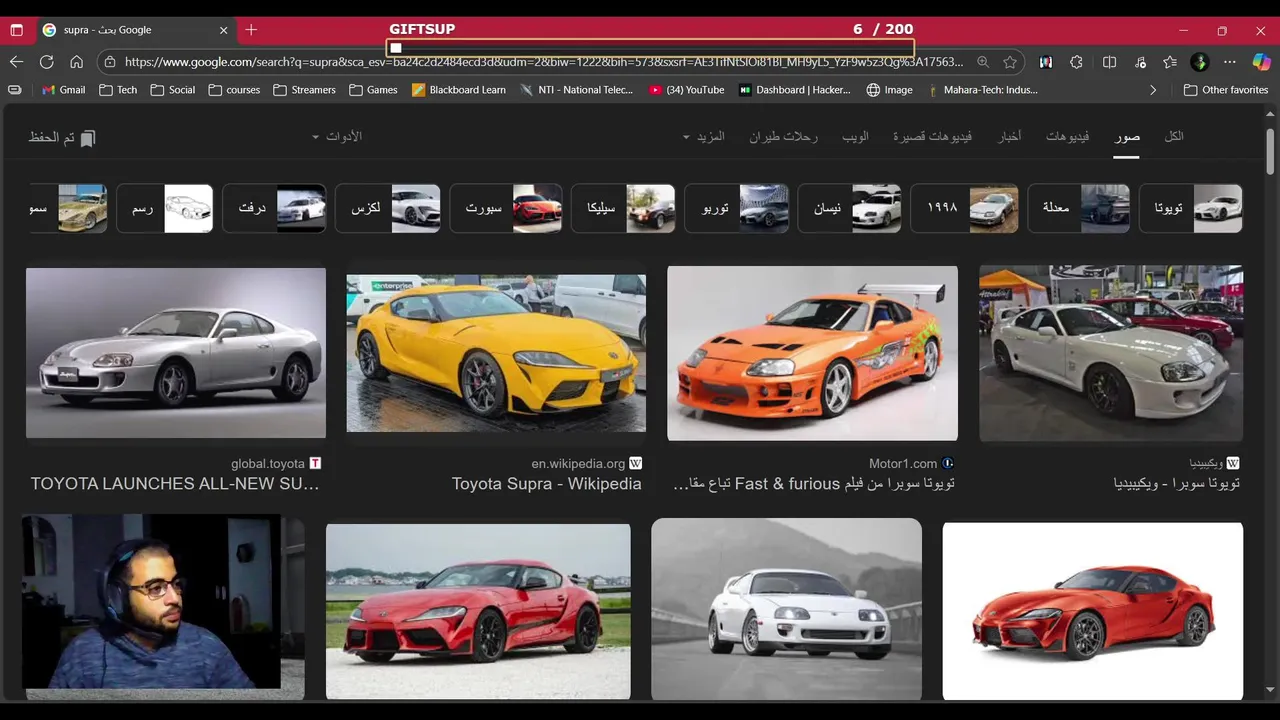This screenshot has height=720, width=1280.
Task: Select the توربو (Turbo) filter chip
Action: click(736, 208)
